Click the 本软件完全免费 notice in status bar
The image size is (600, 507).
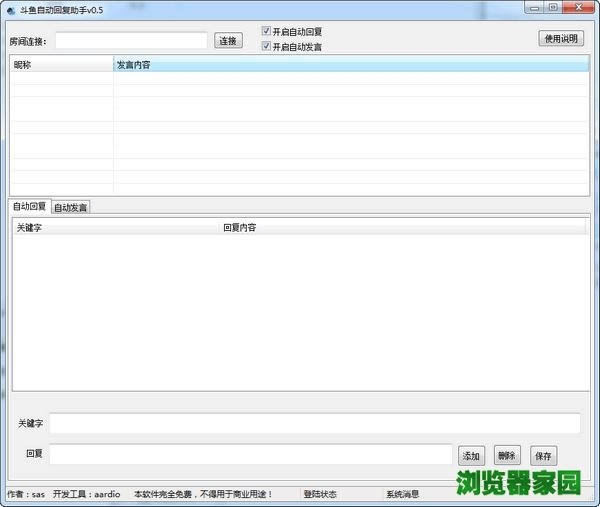(203, 494)
